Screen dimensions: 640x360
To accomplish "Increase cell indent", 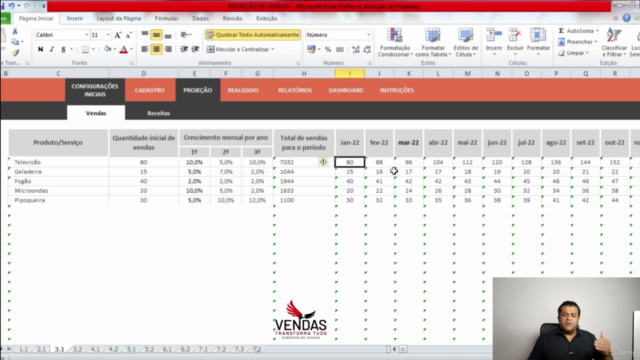I will pyautogui.click(x=196, y=49).
